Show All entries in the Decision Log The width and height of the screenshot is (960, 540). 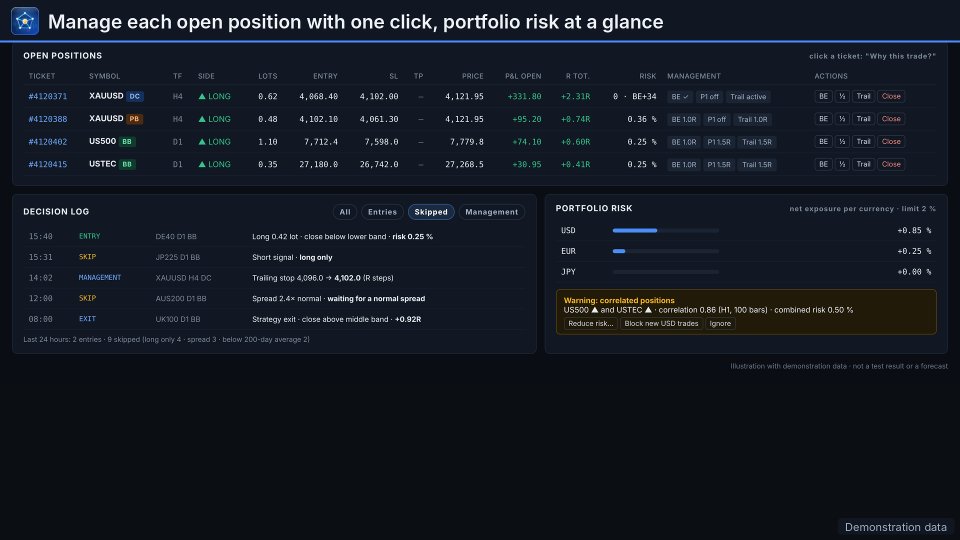[x=345, y=212]
